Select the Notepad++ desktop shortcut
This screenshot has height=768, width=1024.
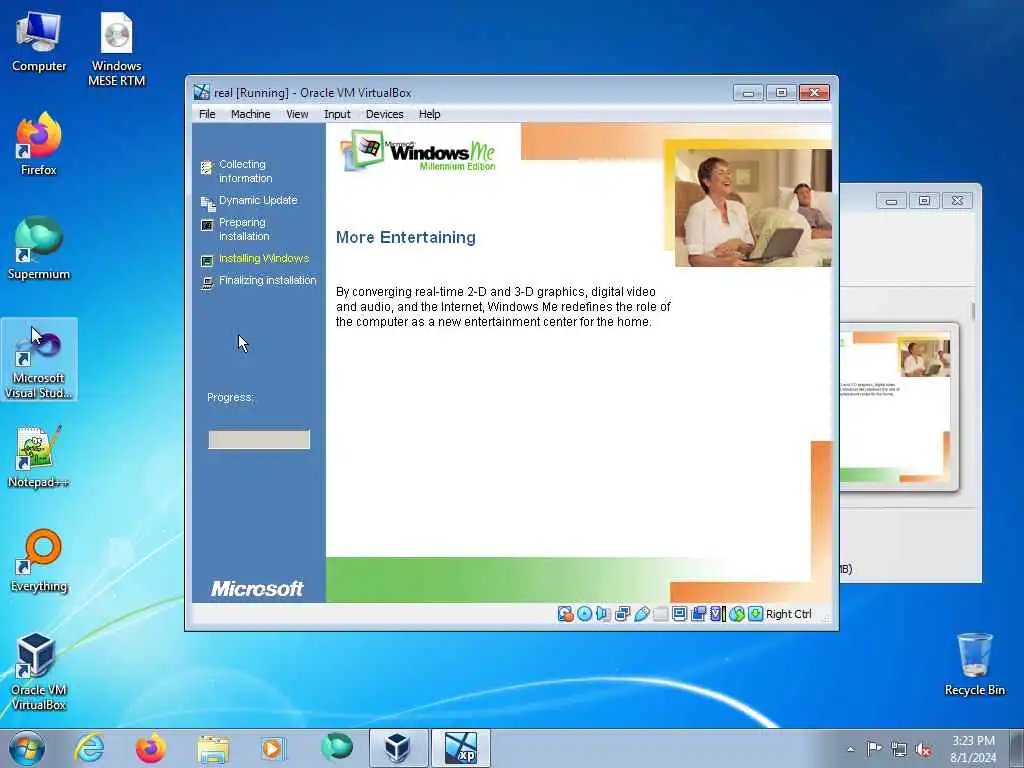(x=39, y=456)
